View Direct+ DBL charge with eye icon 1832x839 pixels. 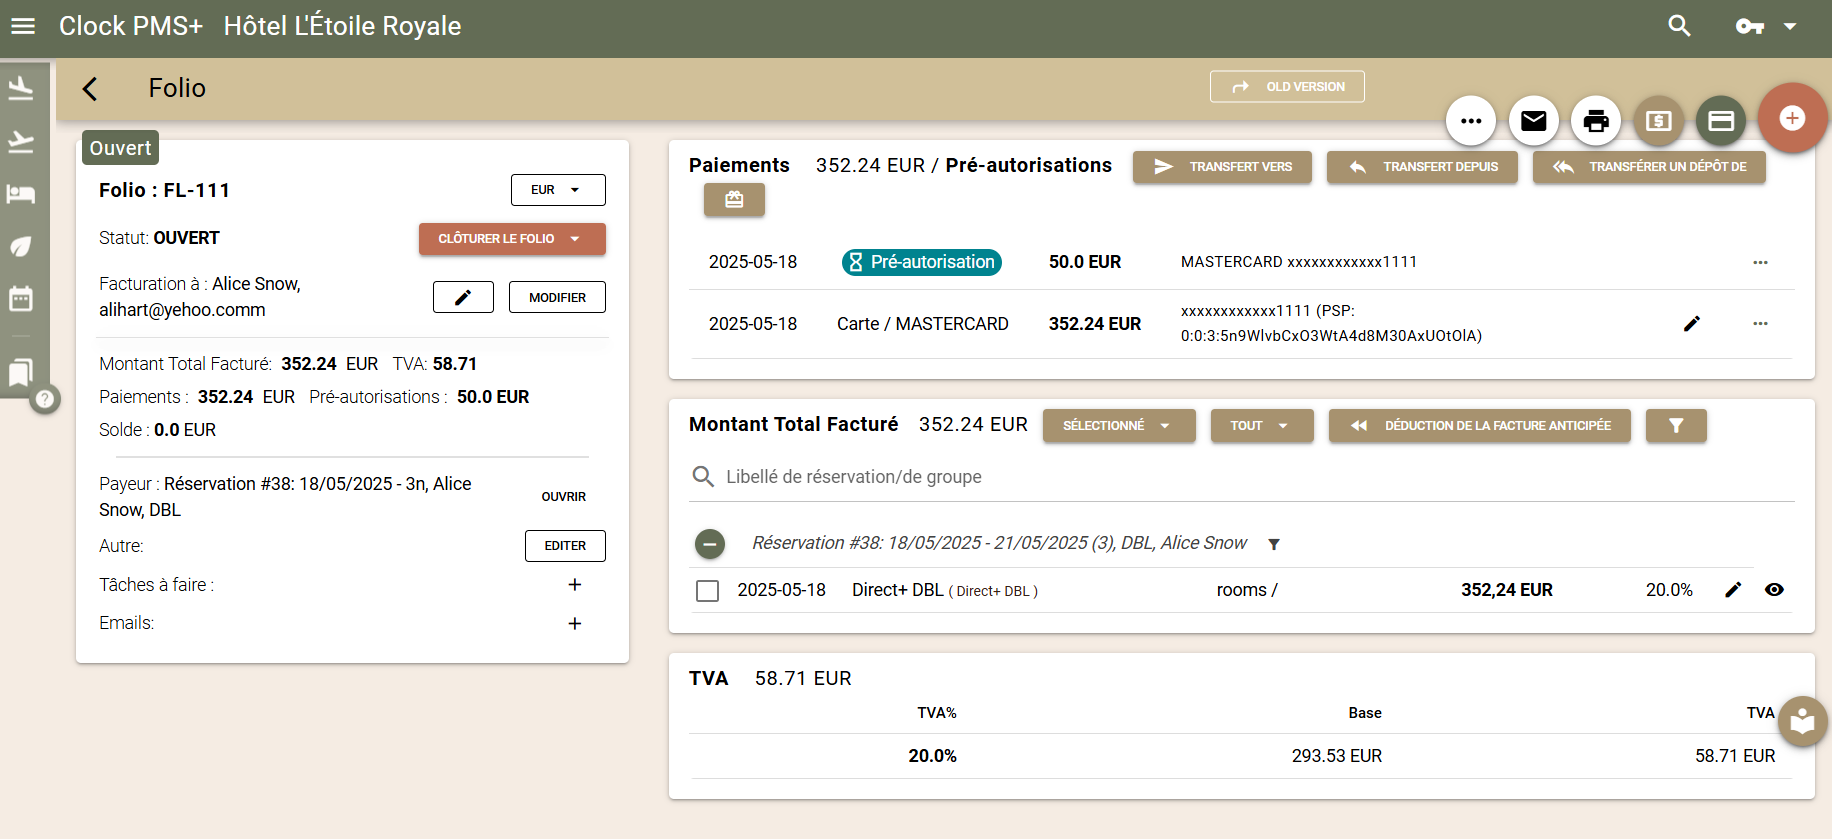[x=1774, y=590]
